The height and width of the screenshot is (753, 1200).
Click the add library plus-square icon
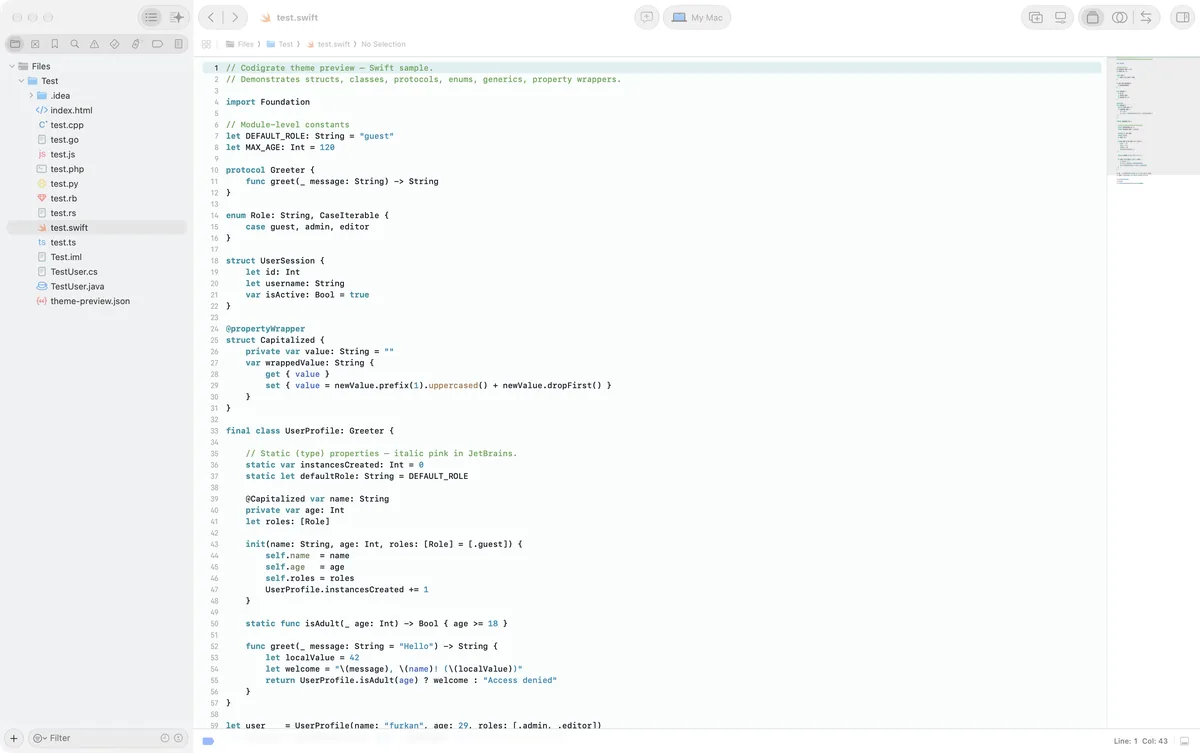pyautogui.click(x=1036, y=17)
